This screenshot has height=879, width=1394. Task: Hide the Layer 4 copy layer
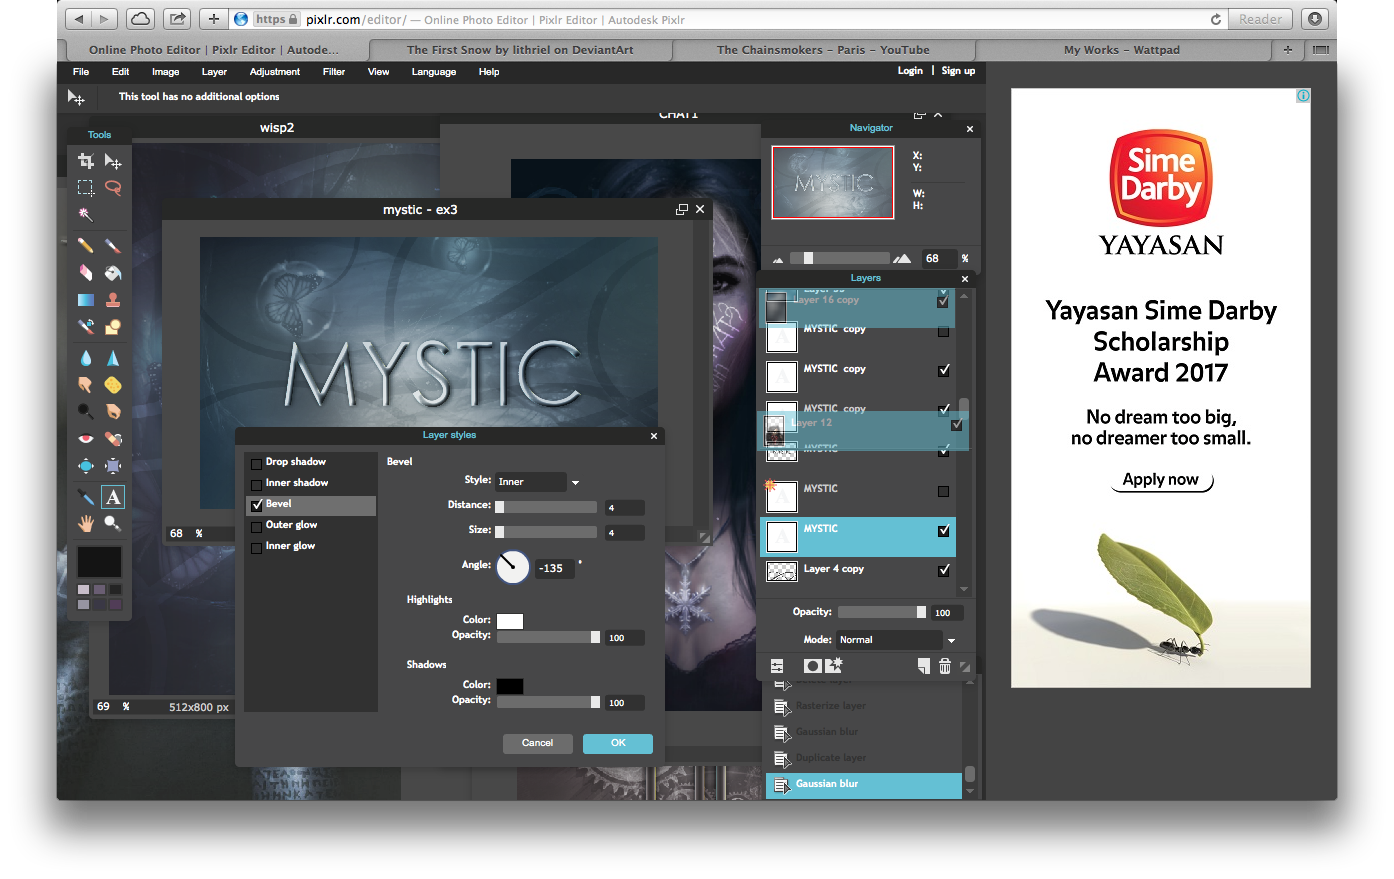[x=944, y=570]
